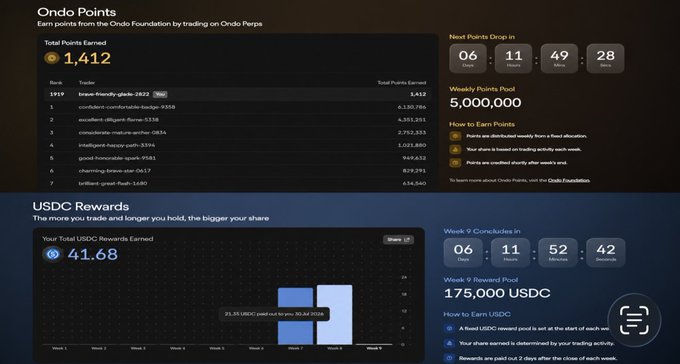This screenshot has height=364, width=680.
Task: Select trader row brilliant-great-flash-1680
Action: (x=238, y=183)
